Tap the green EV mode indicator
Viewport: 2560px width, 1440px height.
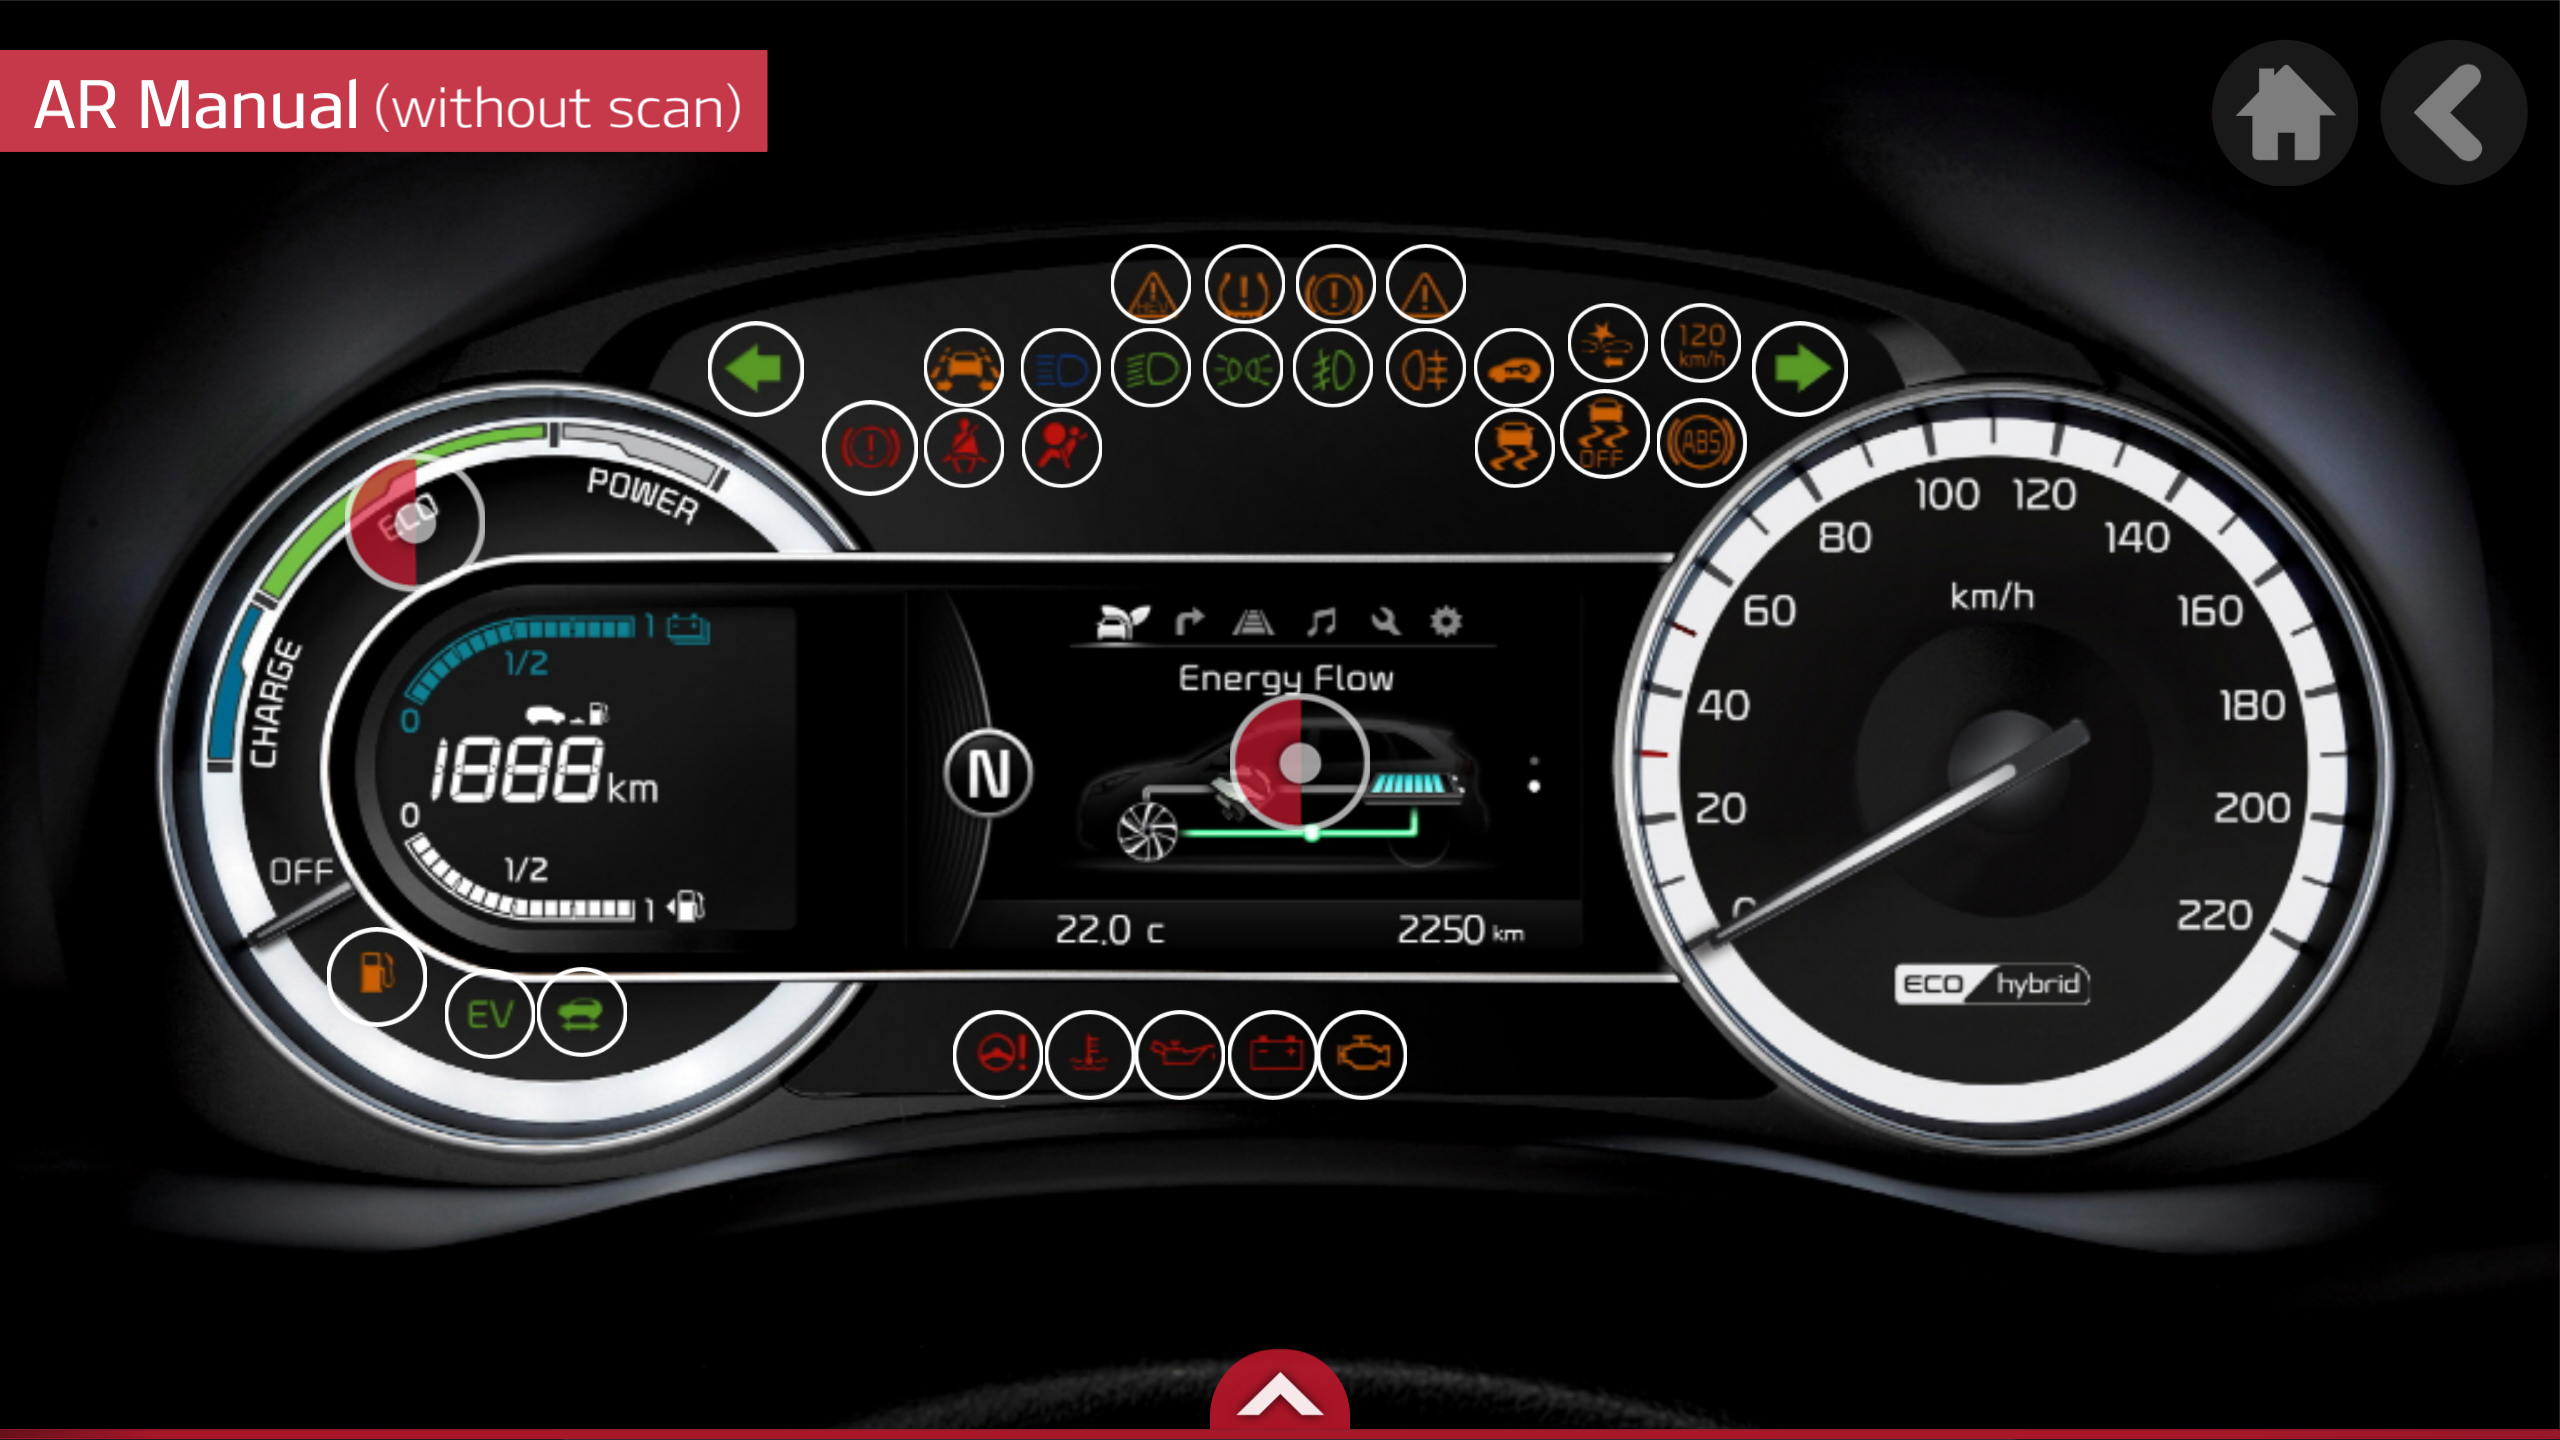490,1014
